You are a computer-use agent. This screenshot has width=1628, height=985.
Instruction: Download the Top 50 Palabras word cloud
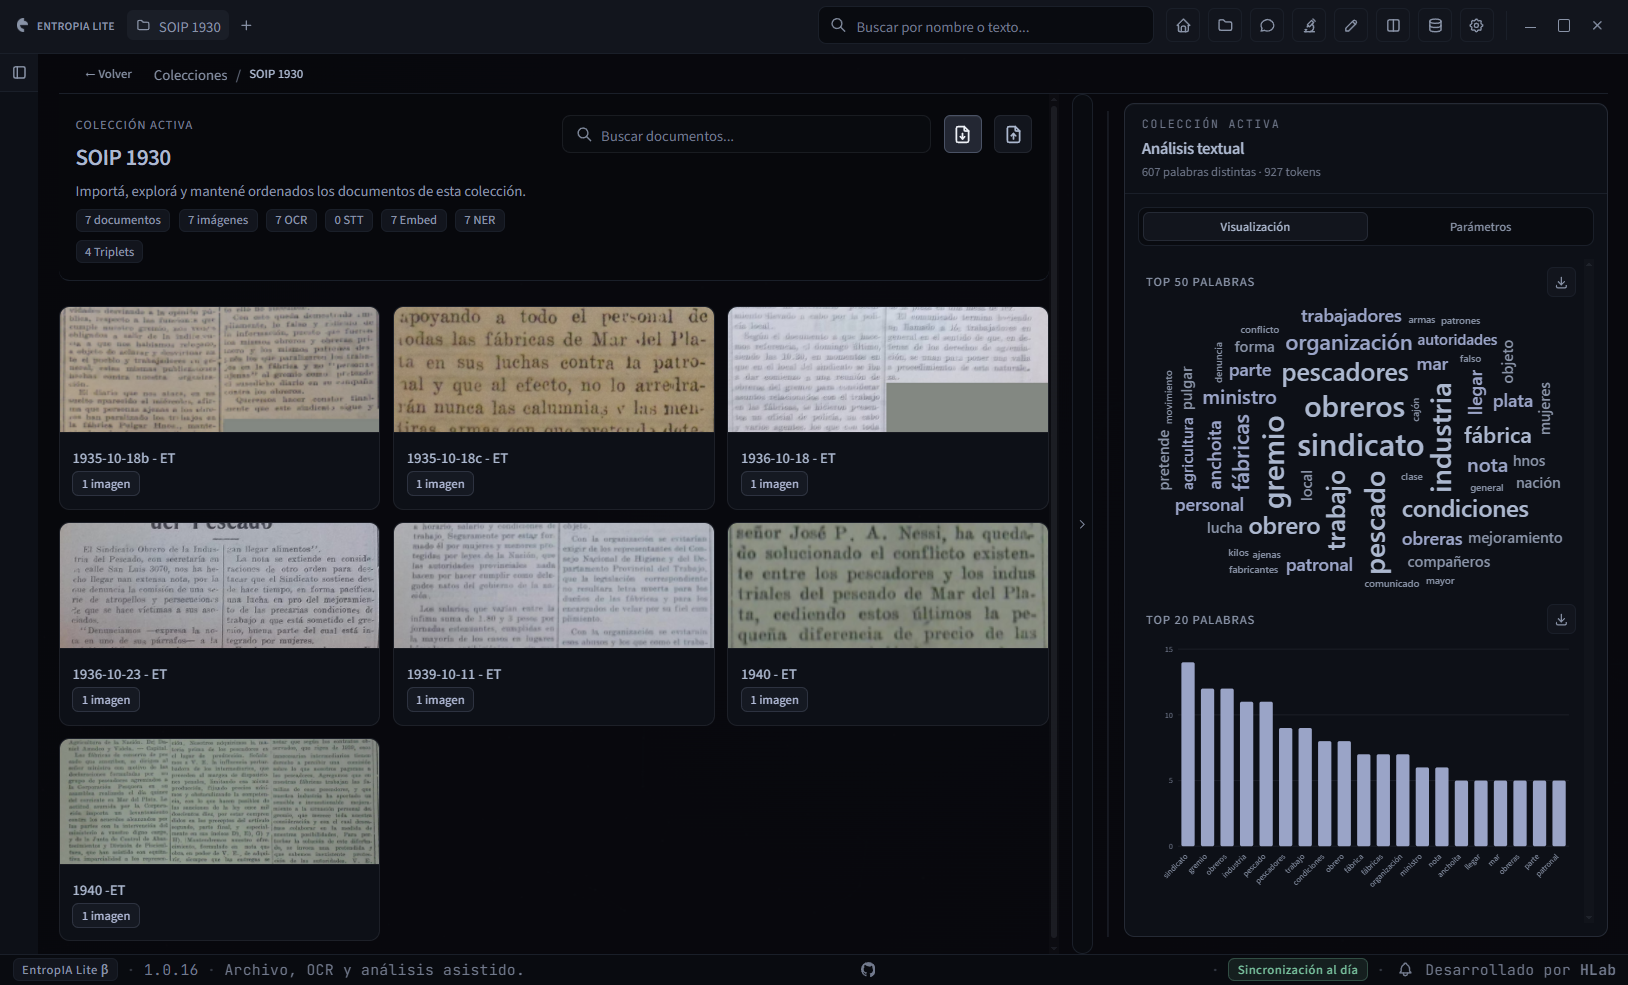(1561, 282)
